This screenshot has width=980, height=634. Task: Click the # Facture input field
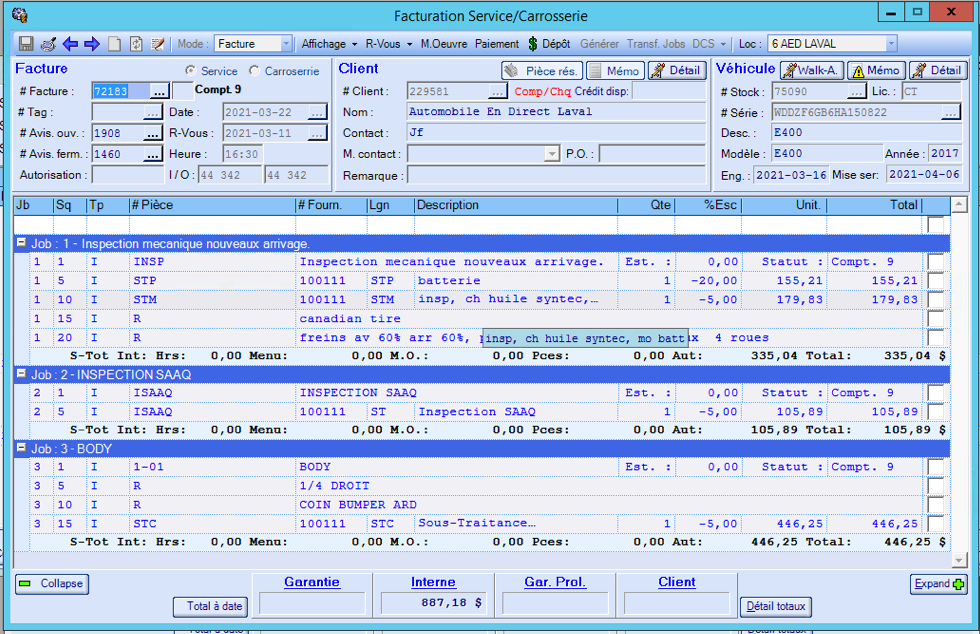click(x=120, y=91)
